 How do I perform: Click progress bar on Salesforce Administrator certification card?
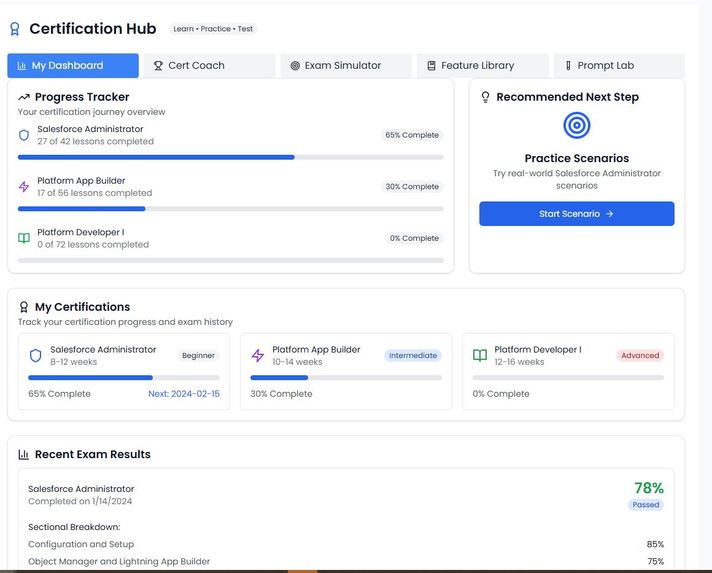point(124,378)
